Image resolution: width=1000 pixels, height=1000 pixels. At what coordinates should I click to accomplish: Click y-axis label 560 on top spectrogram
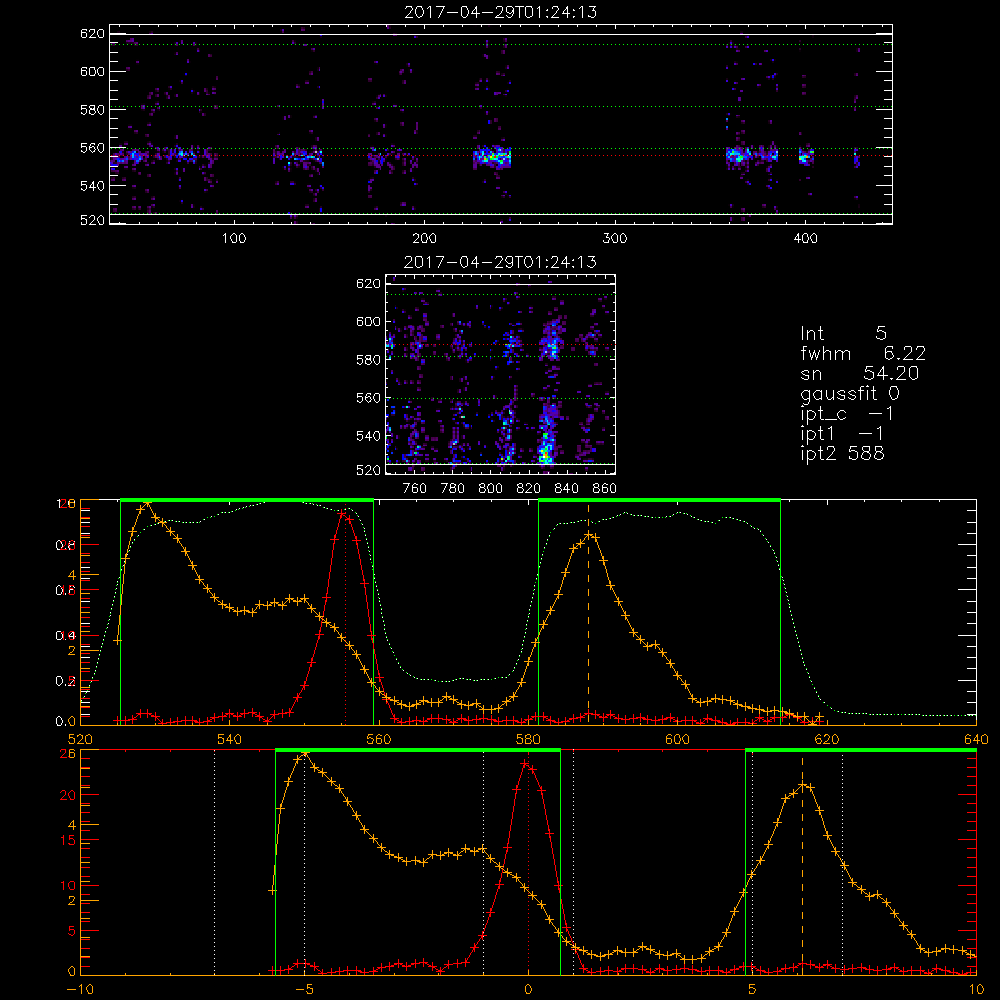pyautogui.click(x=92, y=148)
